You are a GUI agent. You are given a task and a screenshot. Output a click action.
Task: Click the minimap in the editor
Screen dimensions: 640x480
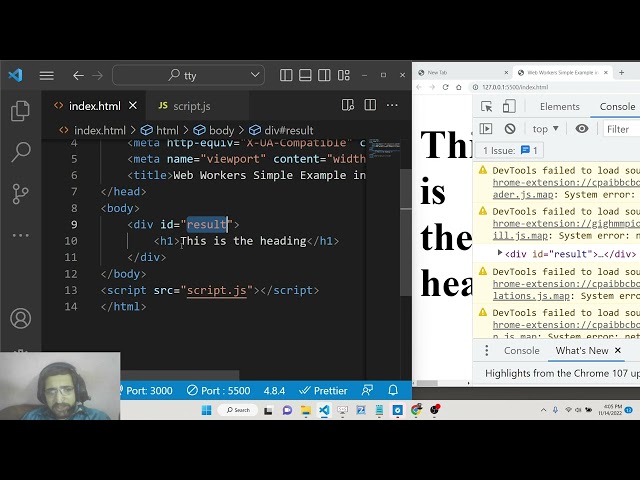pos(384,148)
